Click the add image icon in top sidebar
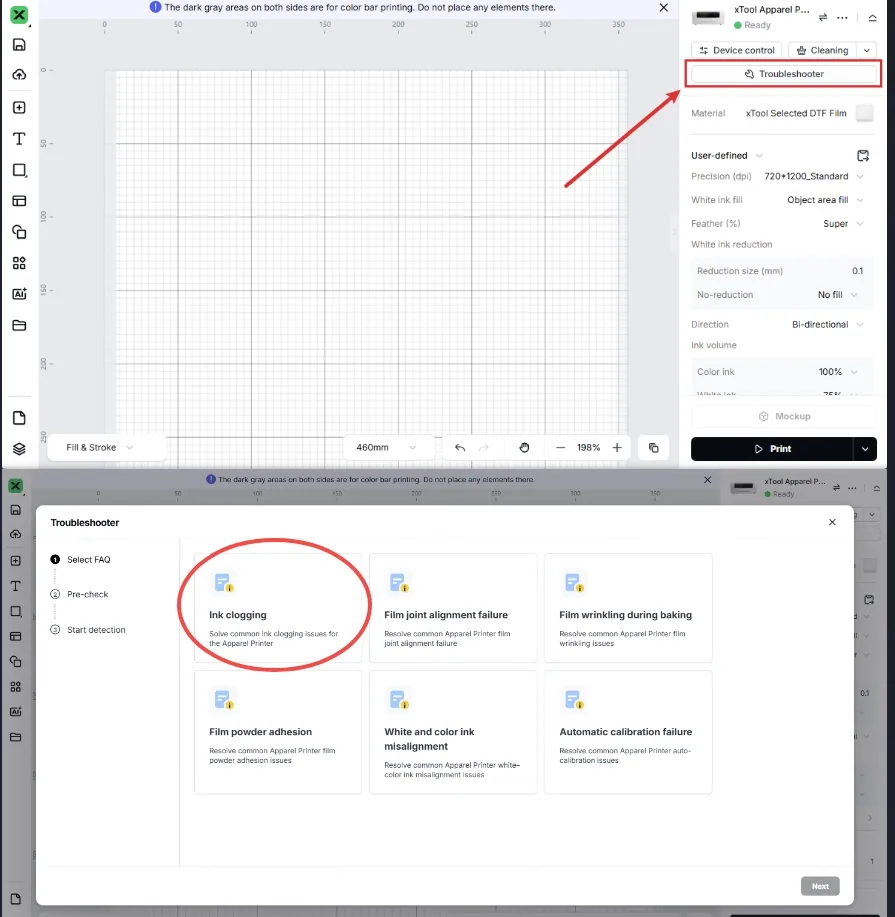This screenshot has width=895, height=917. pyautogui.click(x=19, y=108)
